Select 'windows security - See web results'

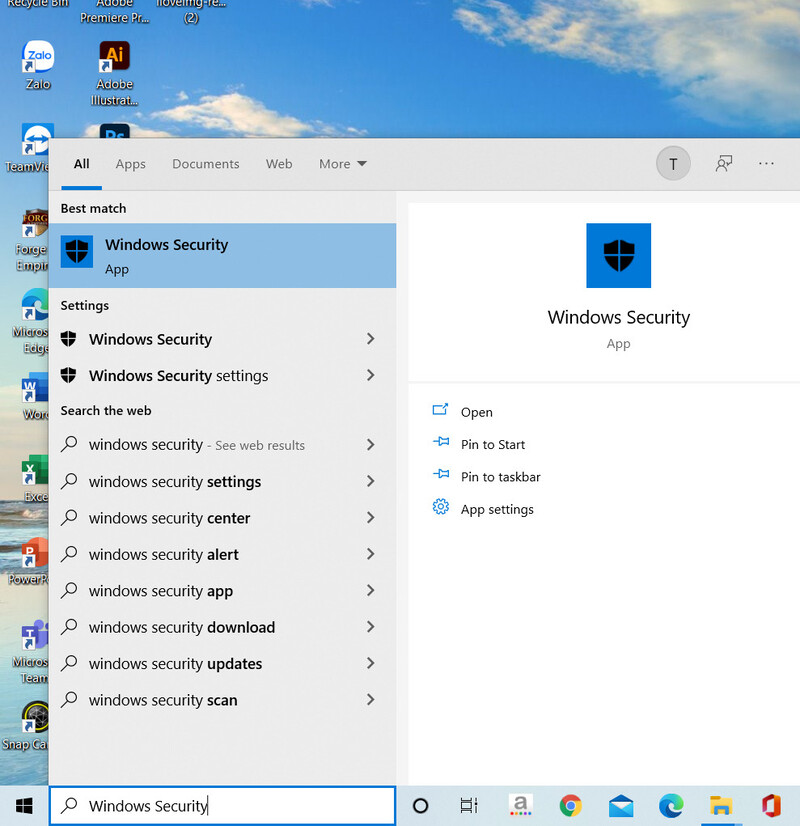click(222, 445)
